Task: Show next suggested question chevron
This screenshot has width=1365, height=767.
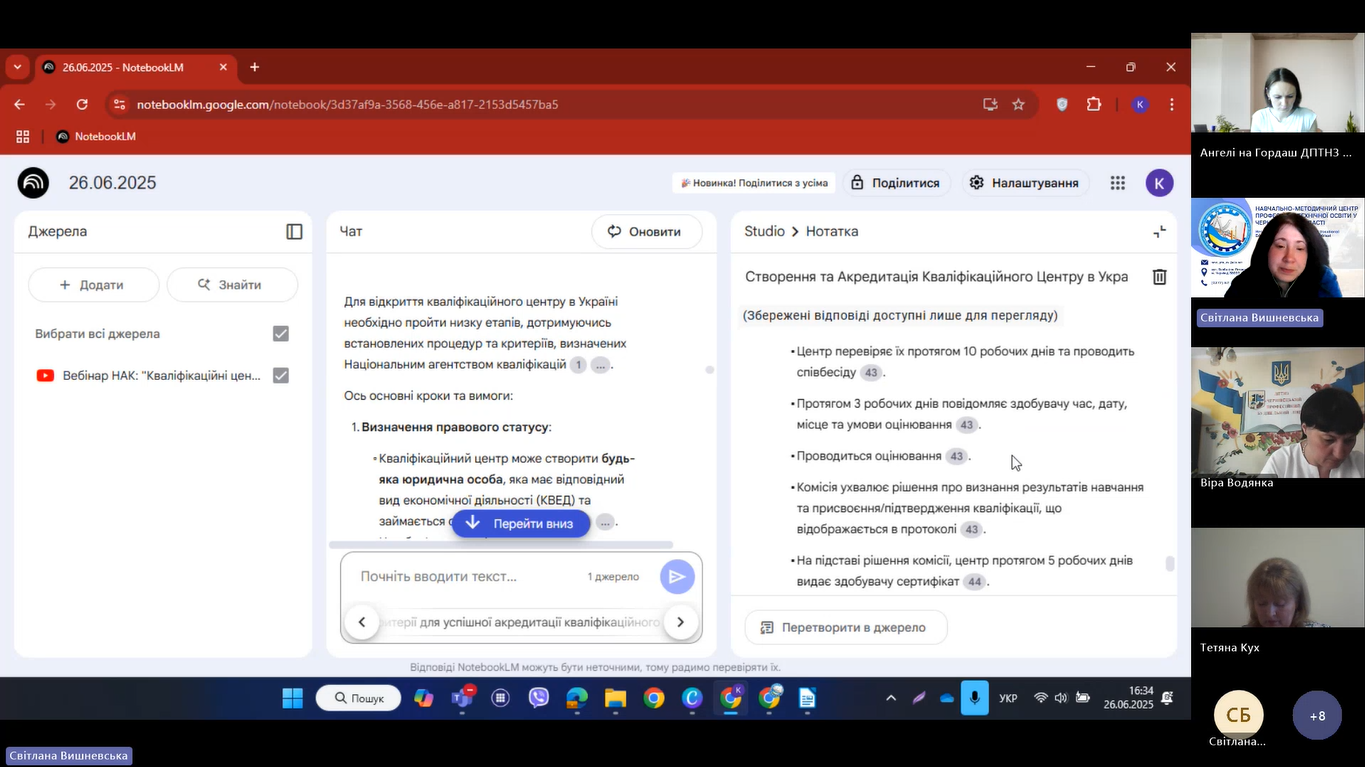Action: point(680,622)
